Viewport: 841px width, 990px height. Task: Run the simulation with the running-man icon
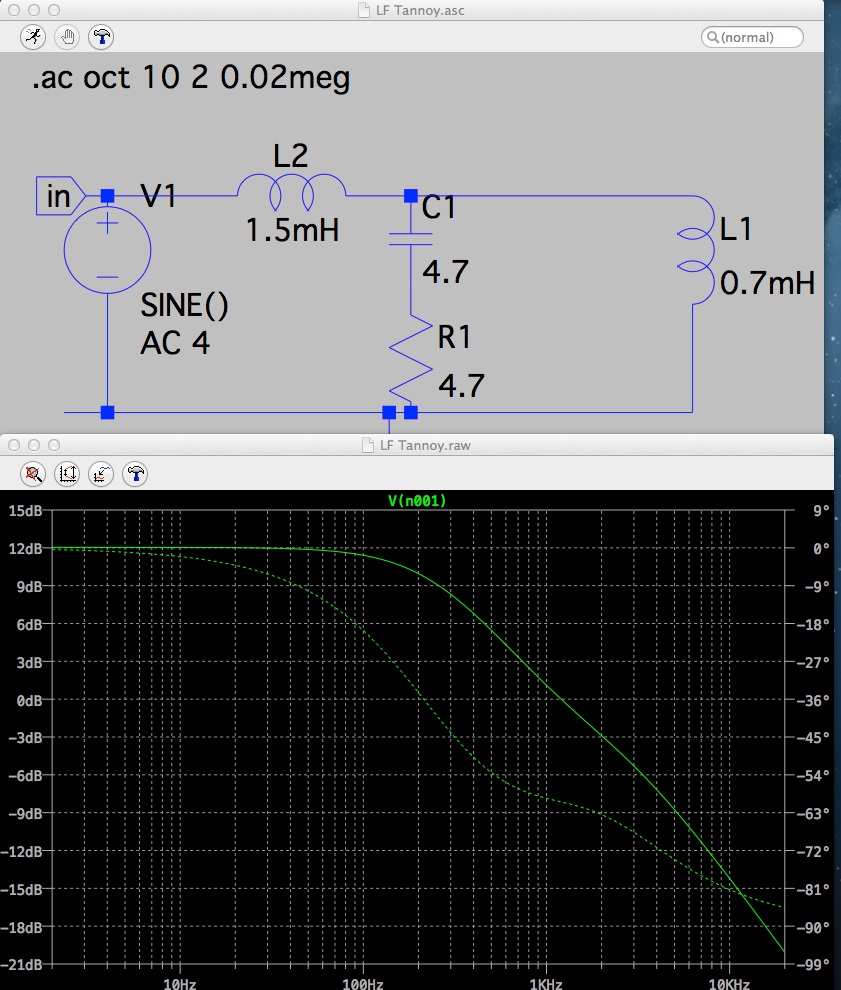pos(33,37)
